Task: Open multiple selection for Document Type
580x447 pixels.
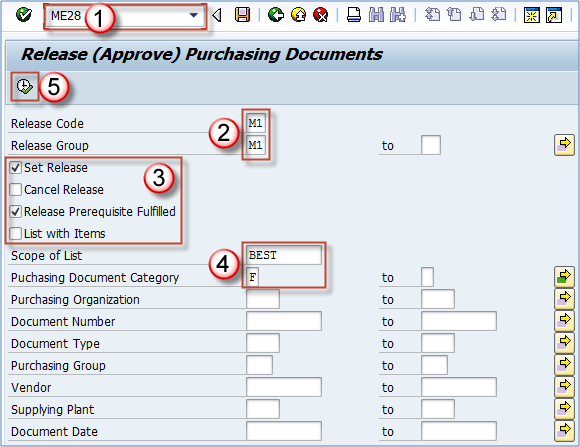Action: [x=564, y=343]
